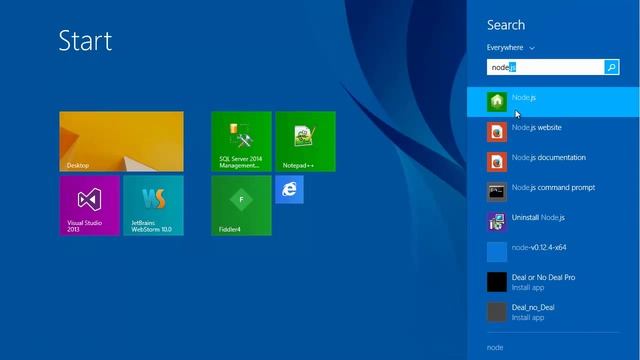Image resolution: width=640 pixels, height=360 pixels.
Task: Launch Visual Studio 2013 tile
Action: click(89, 205)
